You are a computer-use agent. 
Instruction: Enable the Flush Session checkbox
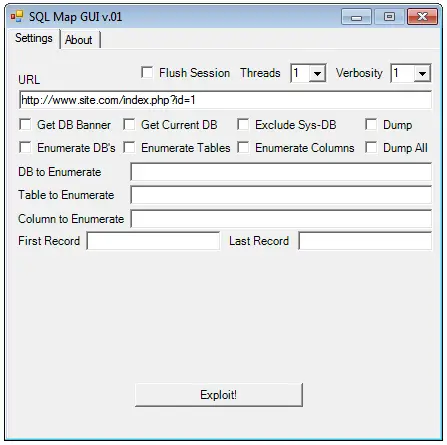pyautogui.click(x=147, y=72)
